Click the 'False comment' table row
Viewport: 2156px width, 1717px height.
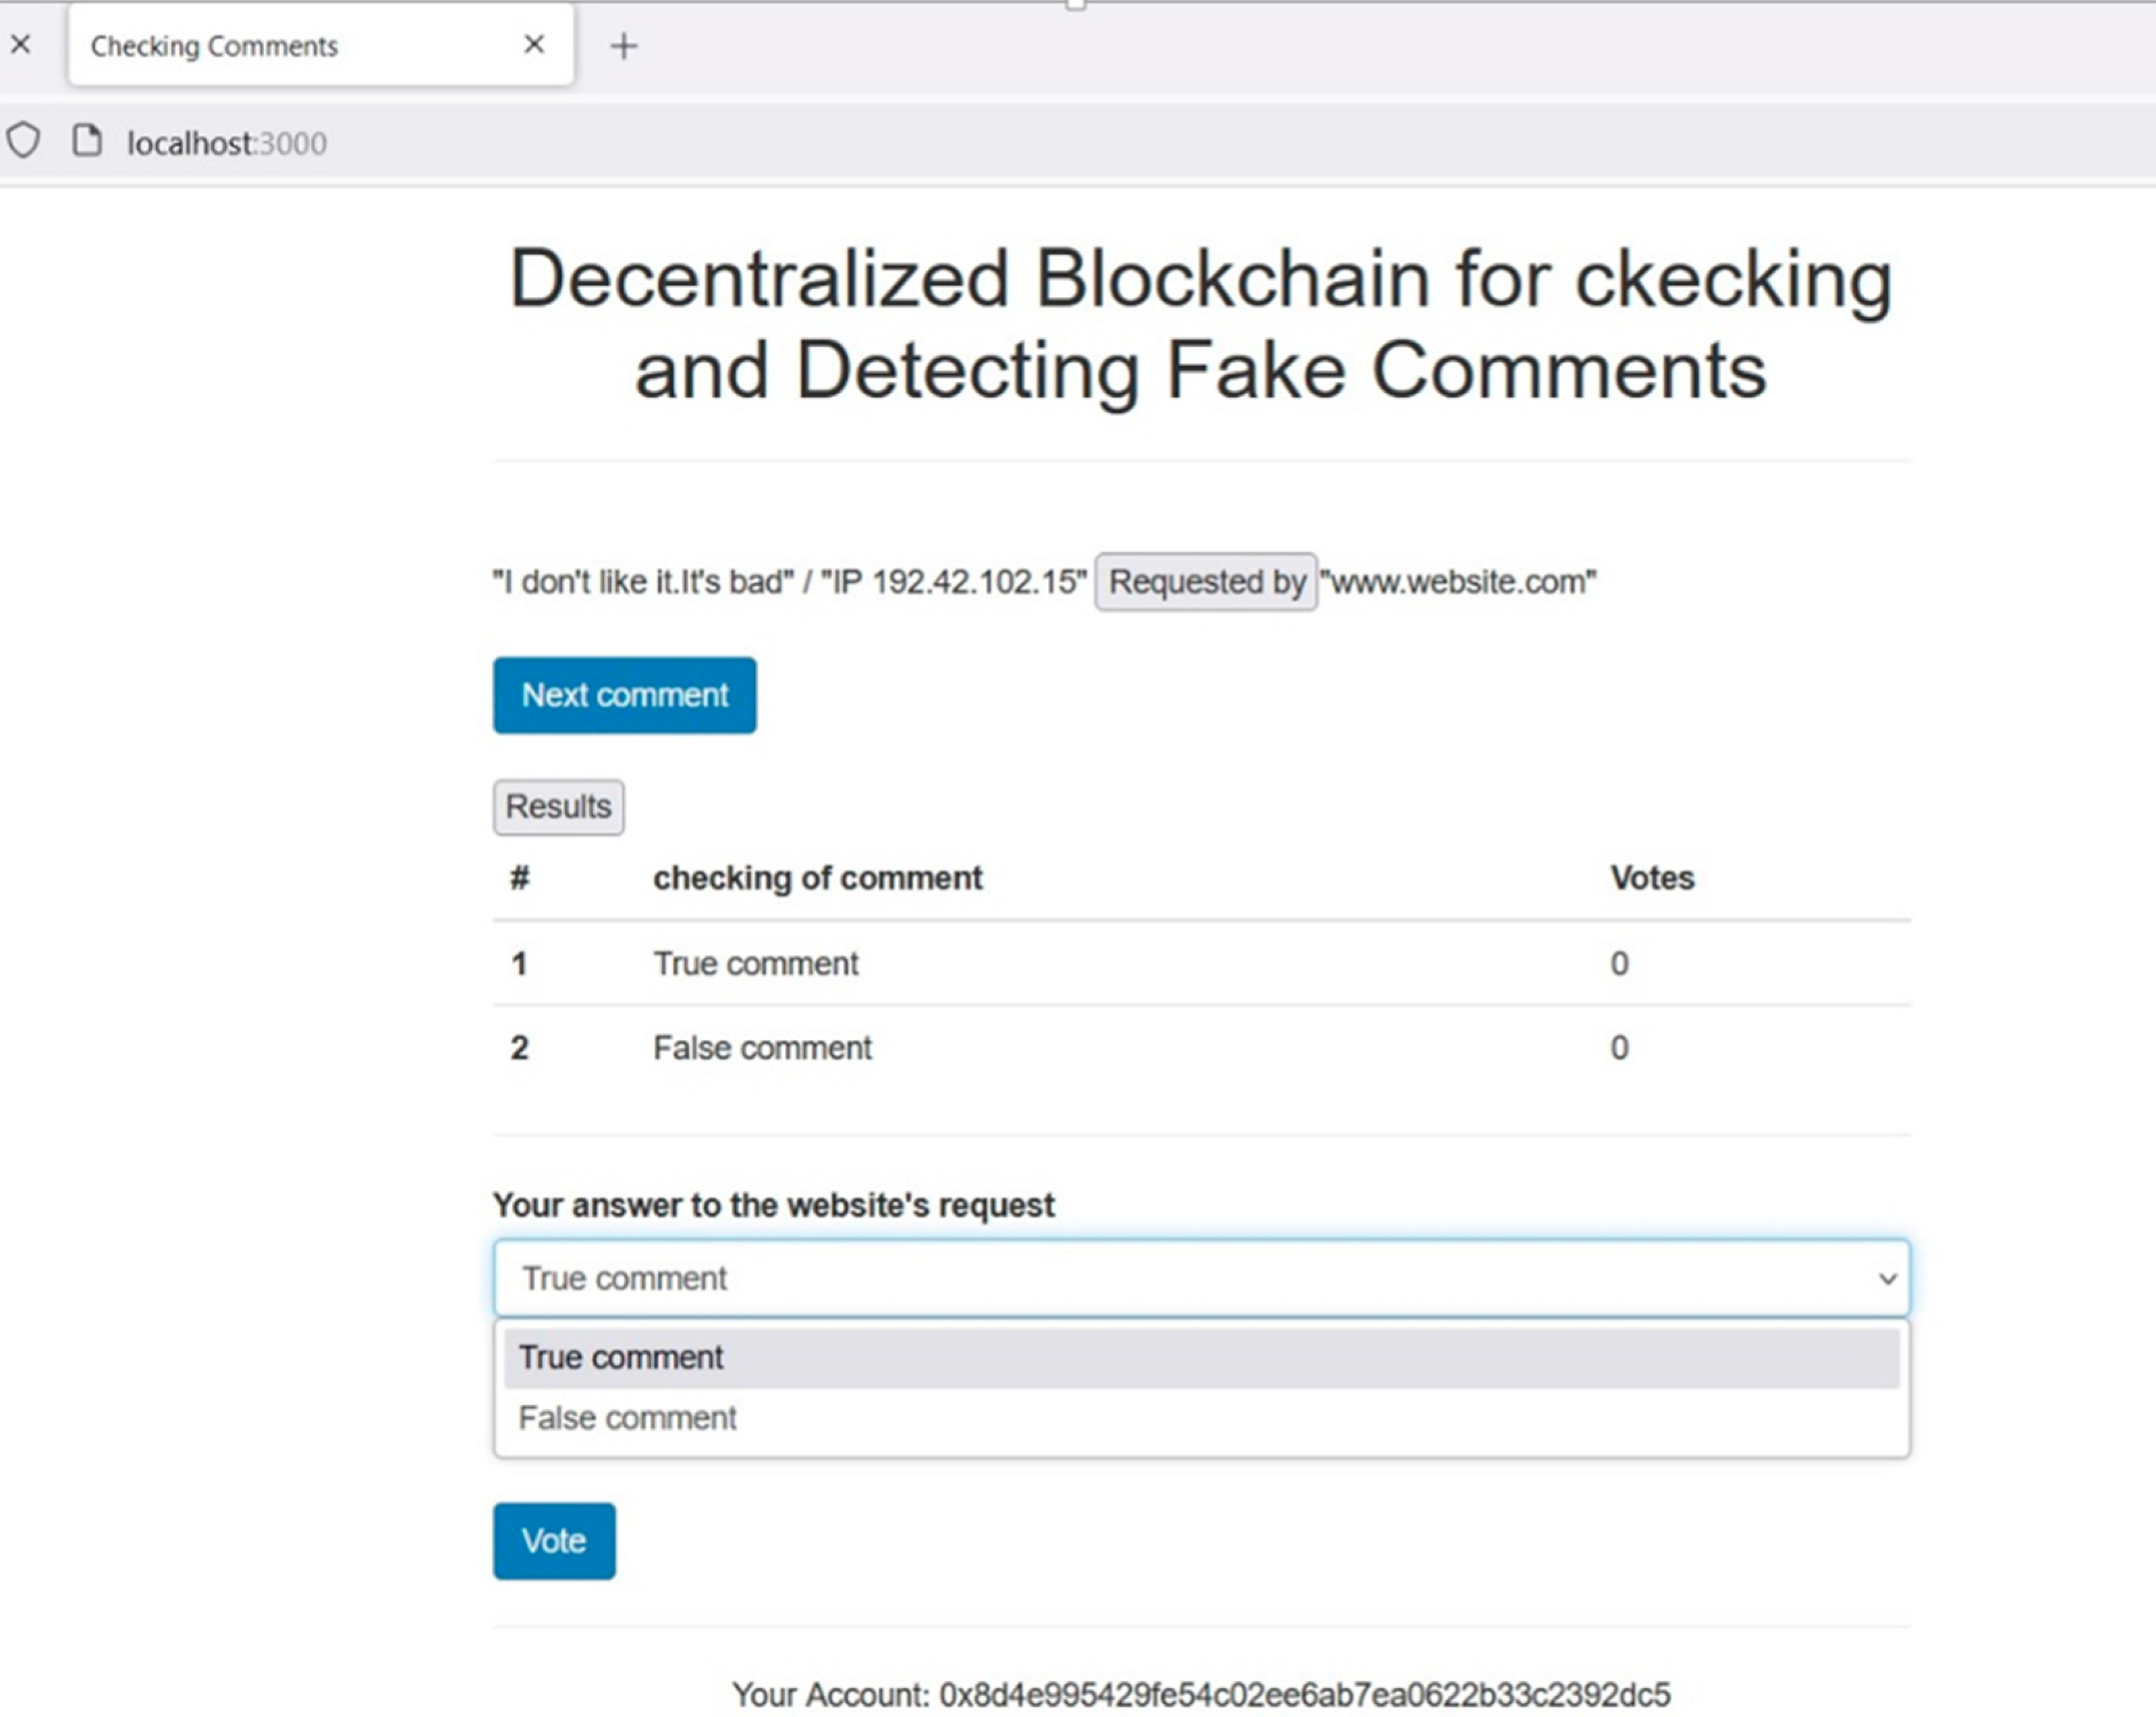click(x=762, y=1048)
